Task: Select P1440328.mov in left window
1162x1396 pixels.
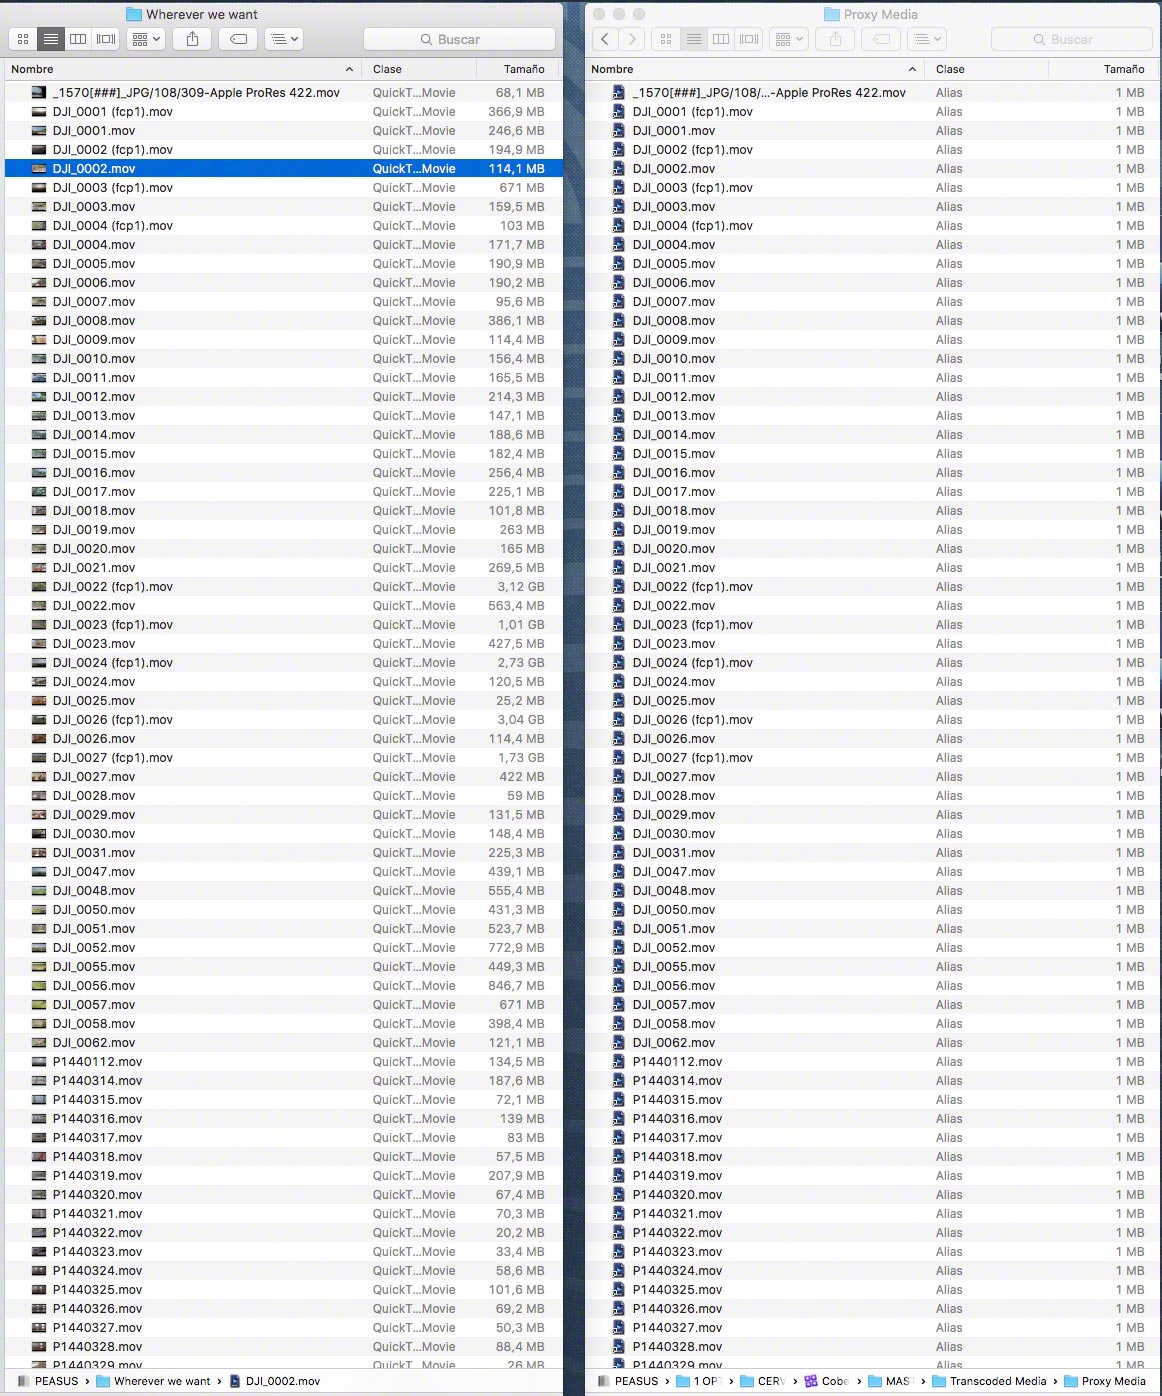Action: click(x=284, y=1347)
